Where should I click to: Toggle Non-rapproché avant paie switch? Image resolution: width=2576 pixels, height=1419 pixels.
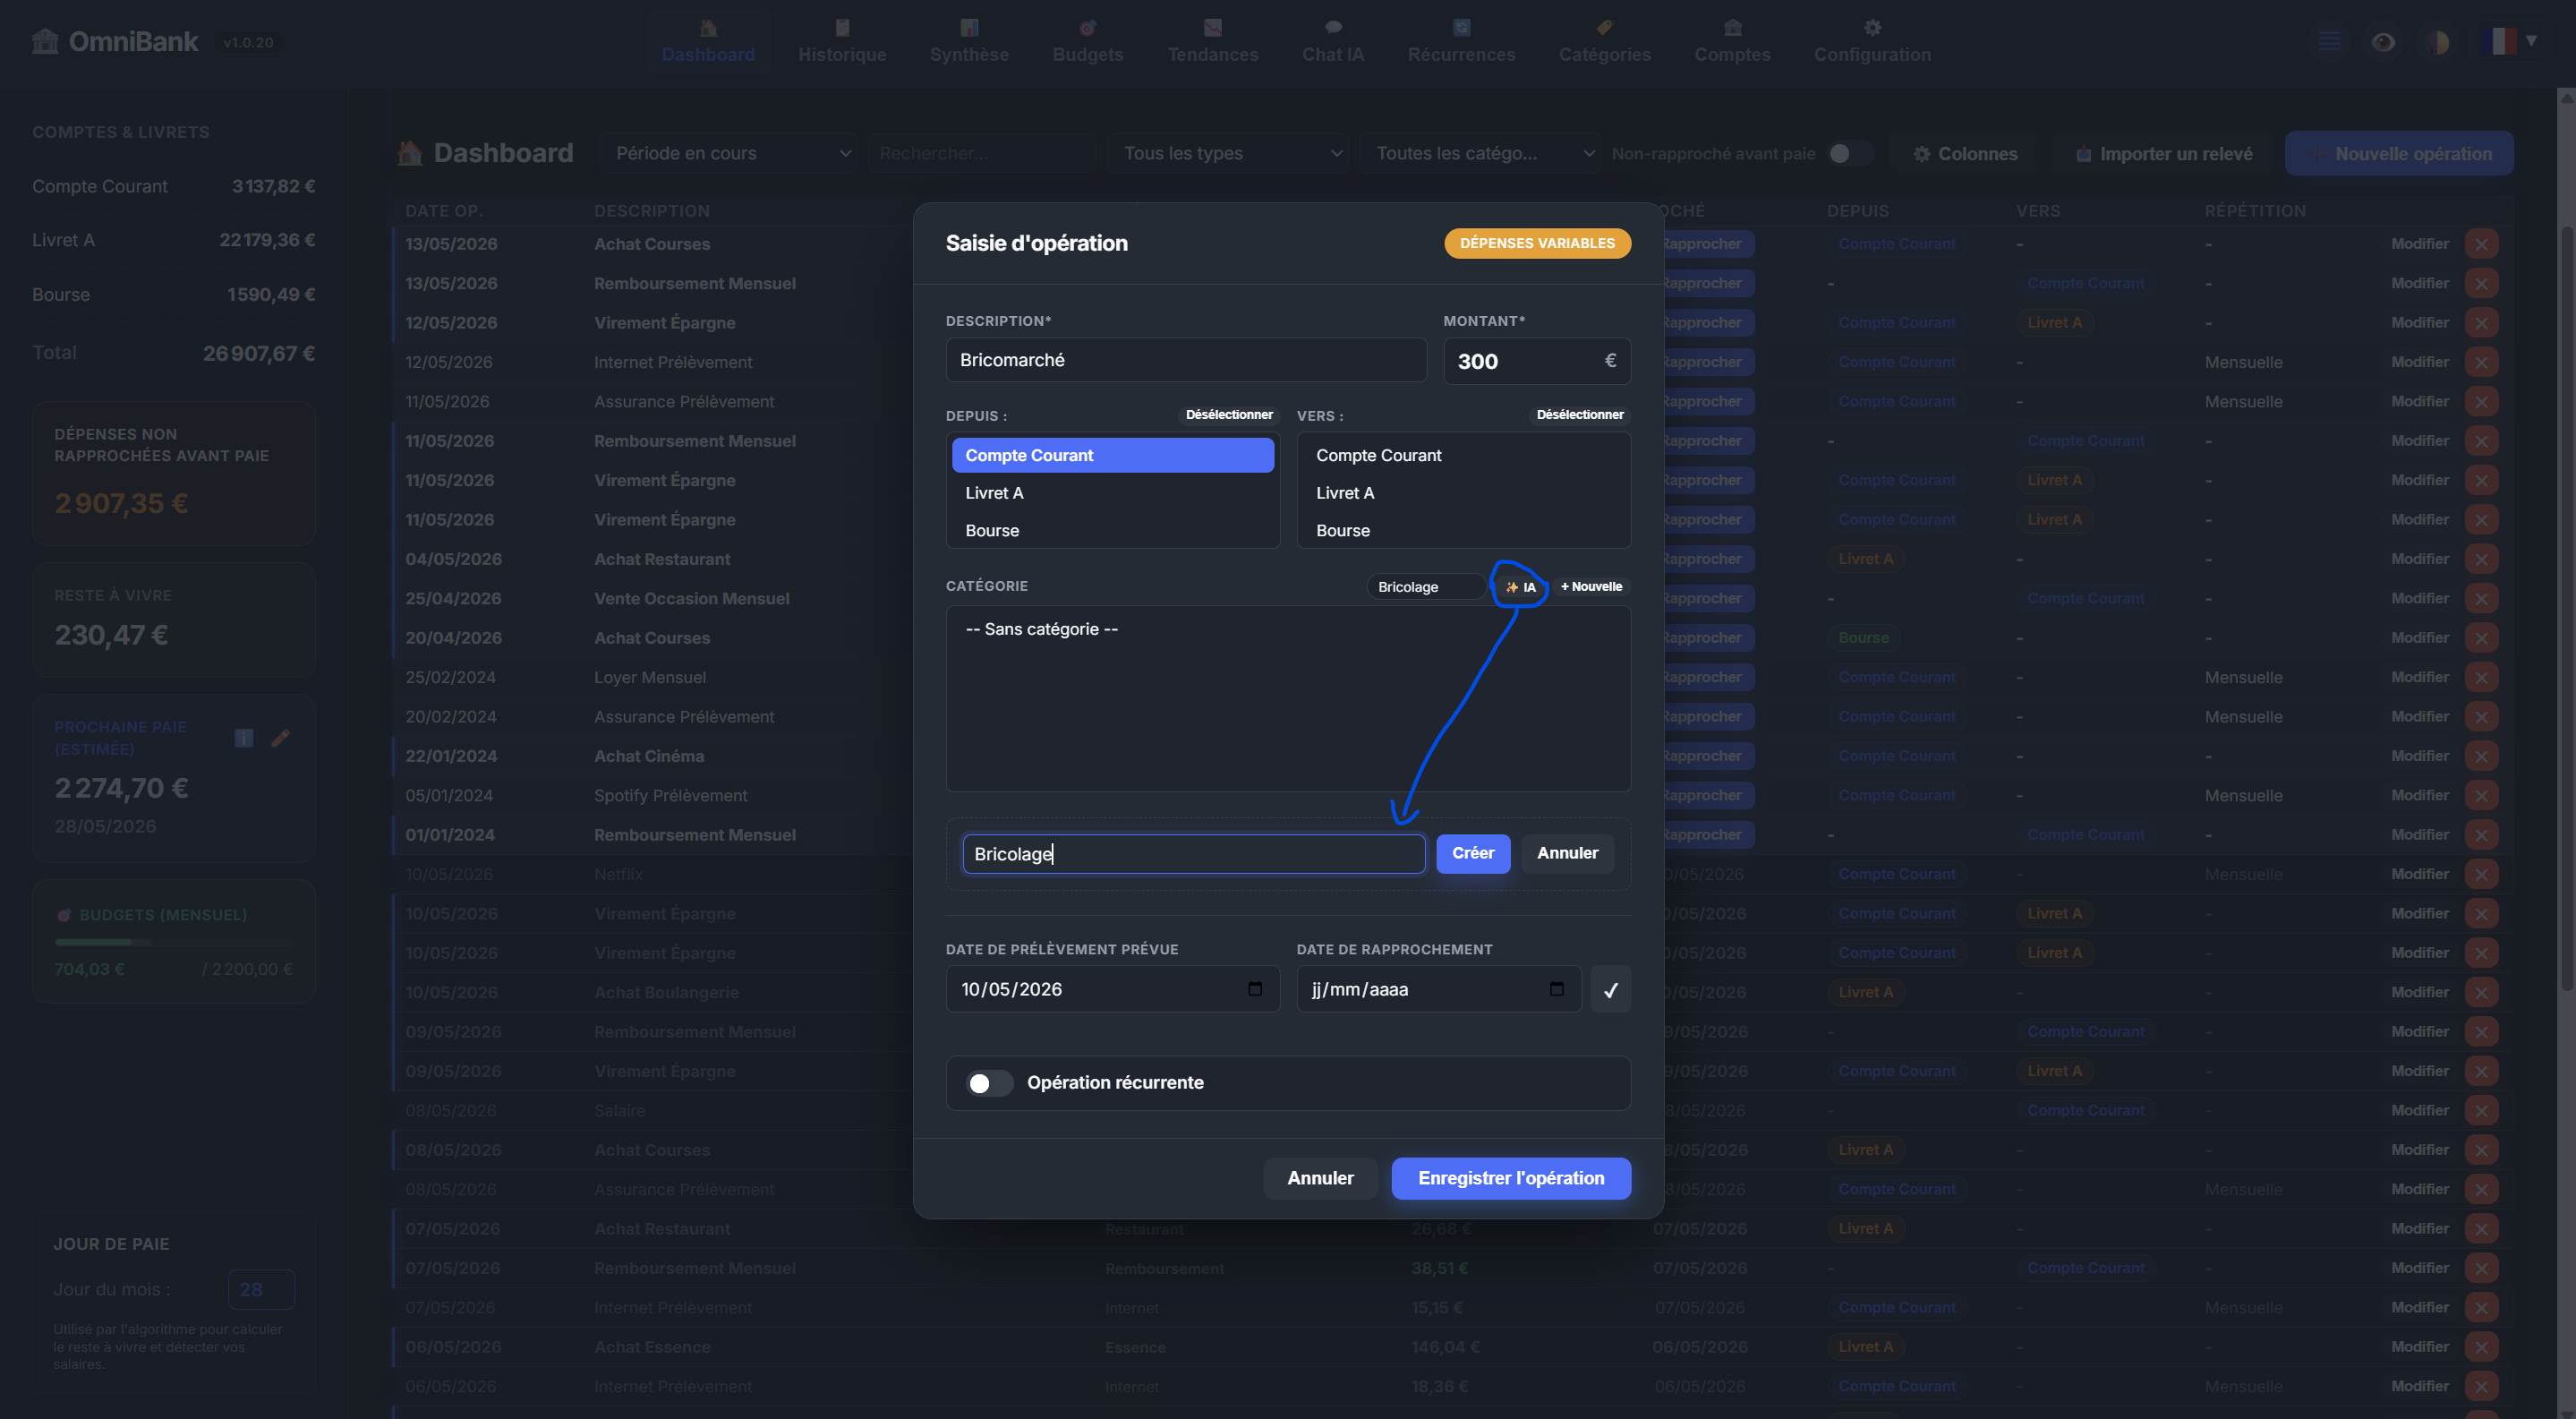pos(1850,153)
